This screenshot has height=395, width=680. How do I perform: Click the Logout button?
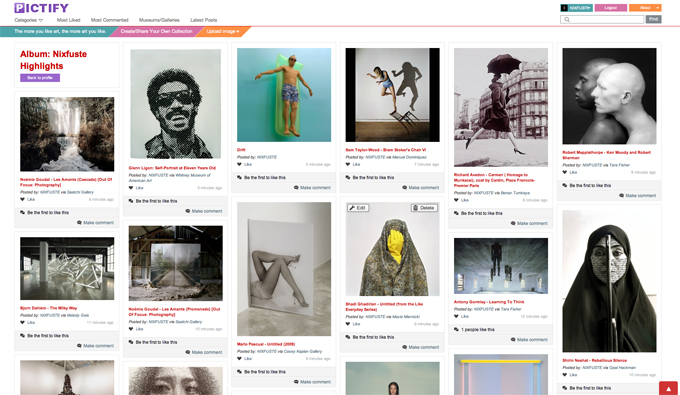[x=611, y=8]
